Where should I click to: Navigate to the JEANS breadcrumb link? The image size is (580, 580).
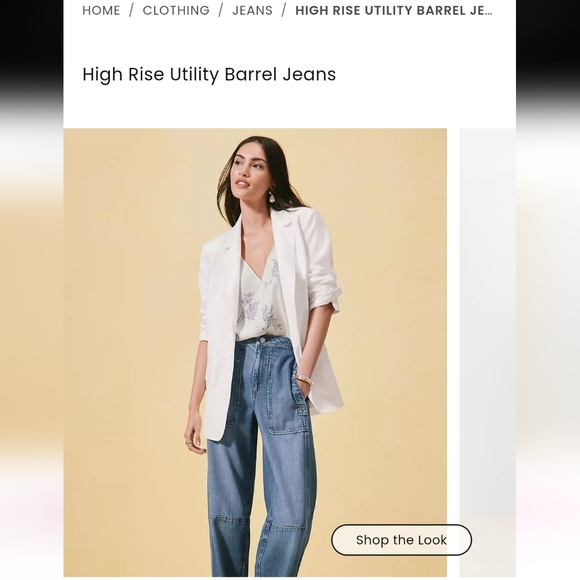(252, 10)
